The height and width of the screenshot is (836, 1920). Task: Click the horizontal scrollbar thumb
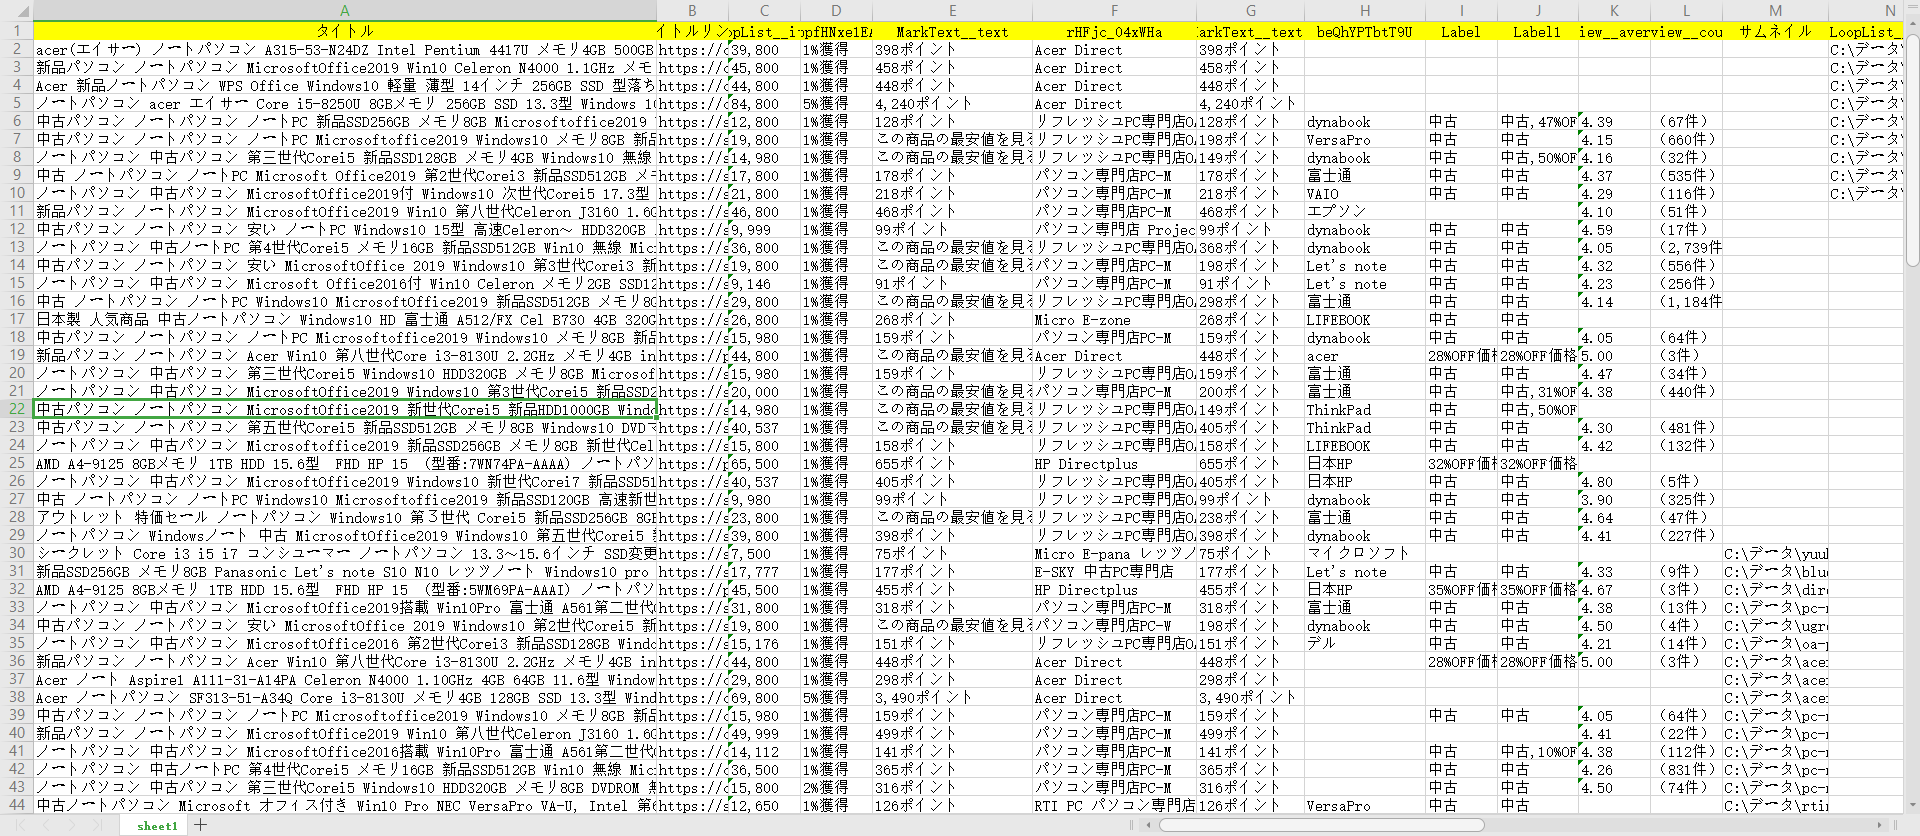click(x=1320, y=825)
